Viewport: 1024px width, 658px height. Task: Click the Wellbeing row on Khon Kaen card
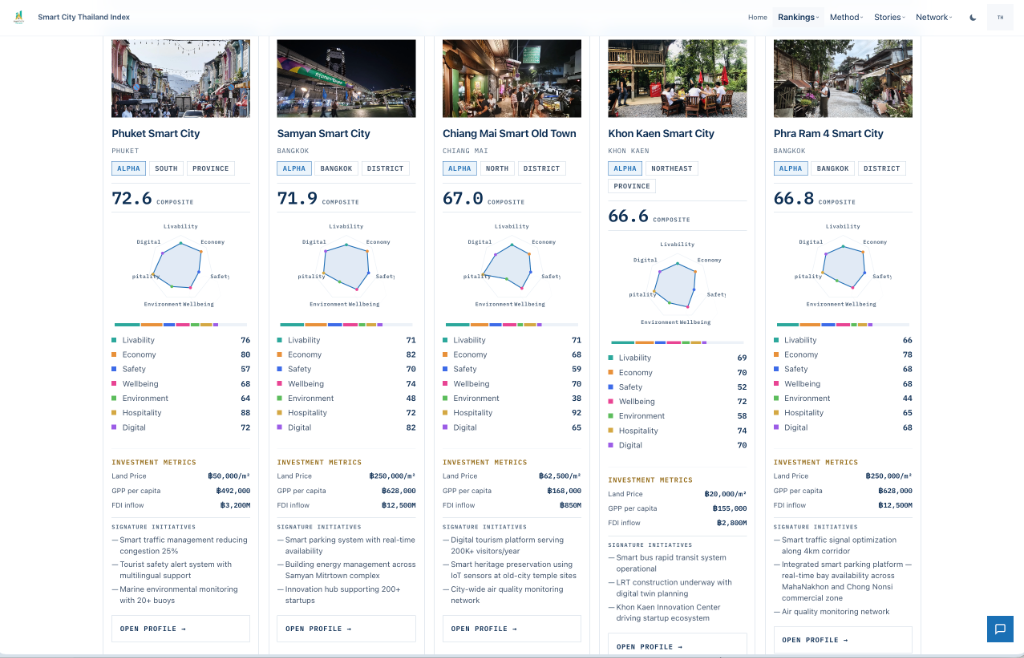(x=677, y=401)
